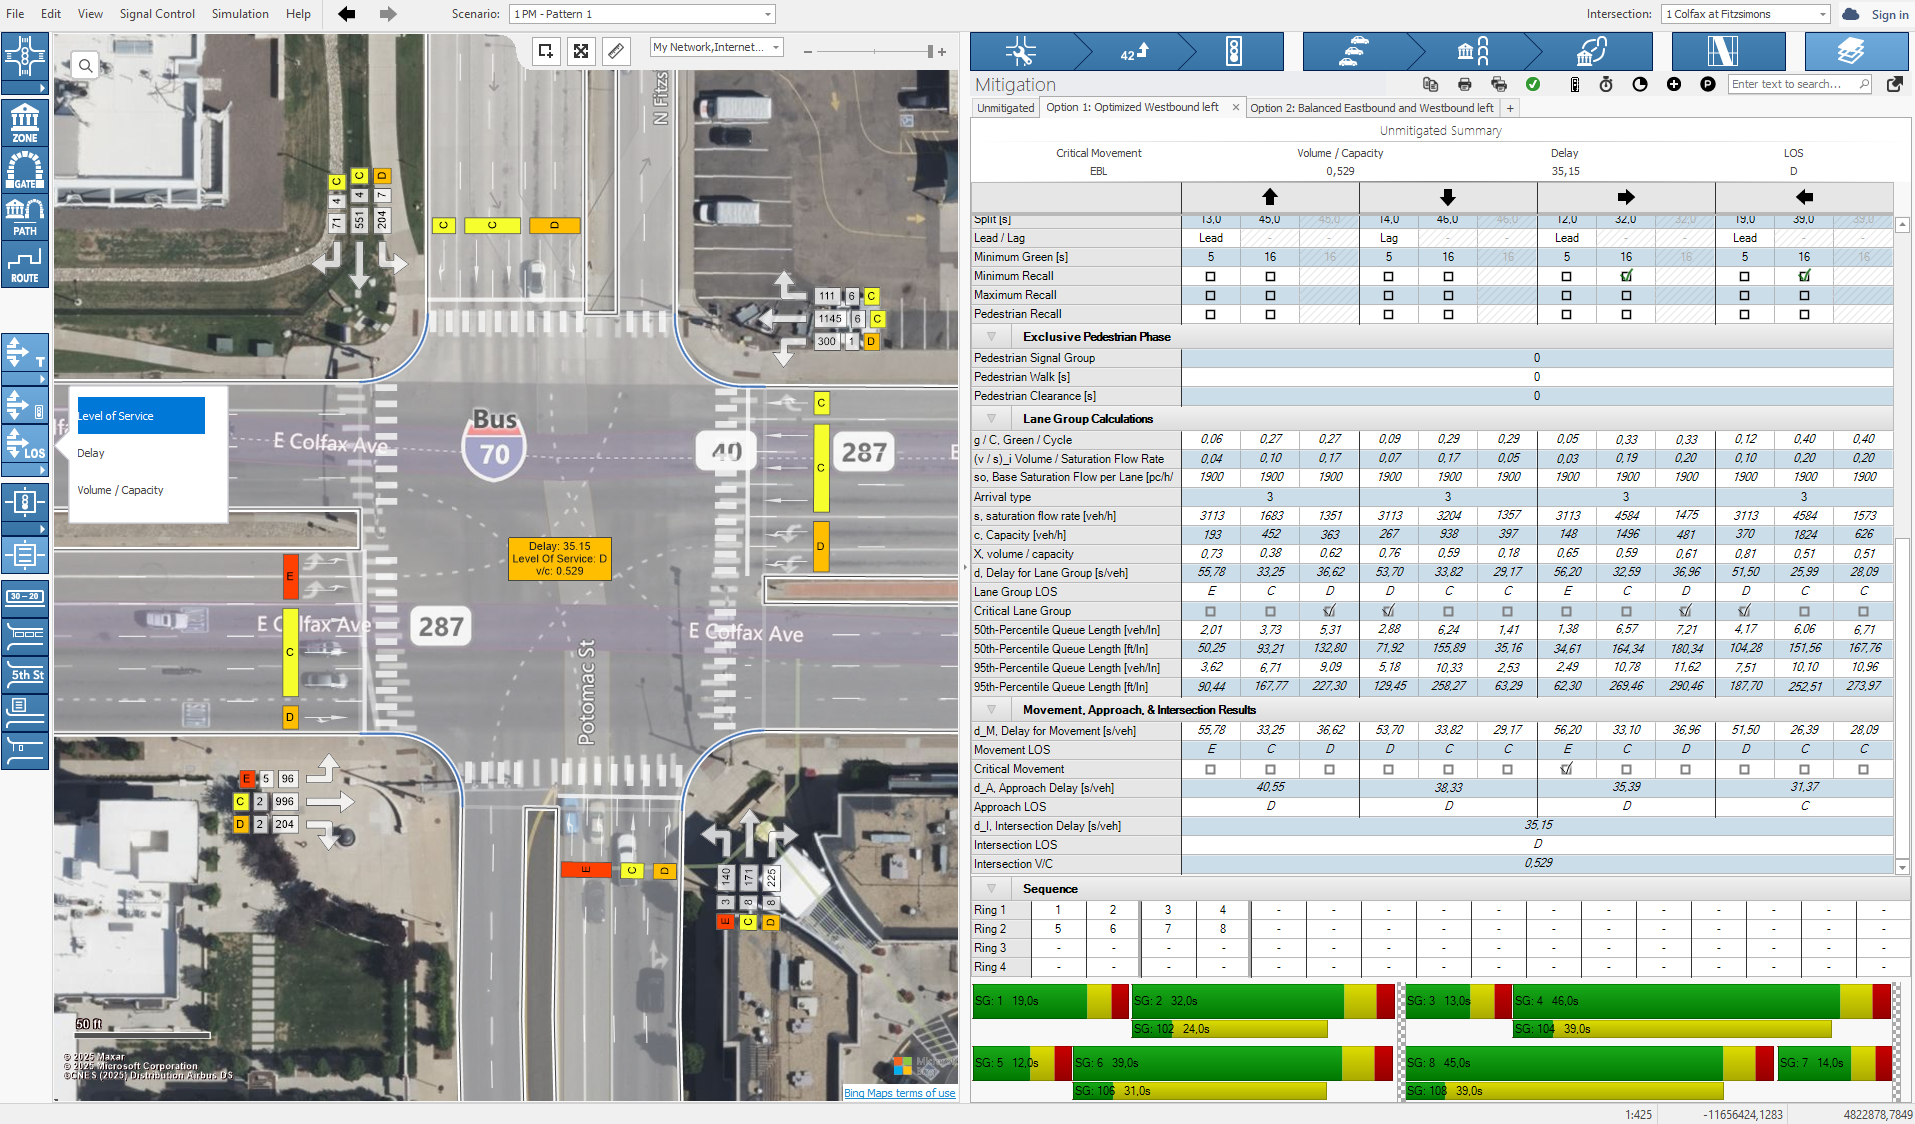Click Sign in

pyautogui.click(x=1889, y=14)
